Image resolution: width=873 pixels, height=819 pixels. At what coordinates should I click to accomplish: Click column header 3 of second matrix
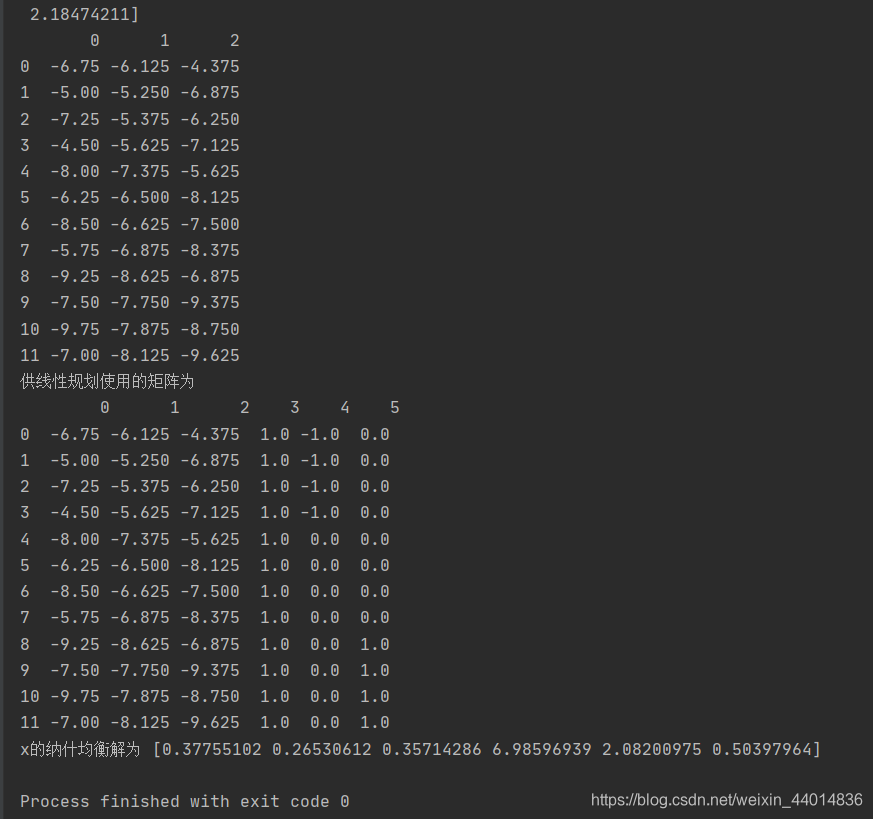point(295,408)
